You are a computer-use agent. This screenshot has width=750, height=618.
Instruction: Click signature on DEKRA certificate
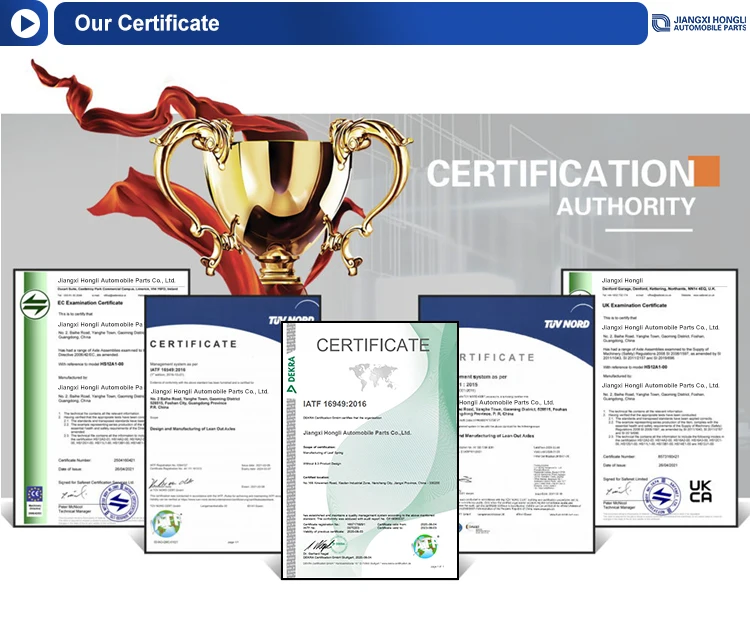click(321, 545)
